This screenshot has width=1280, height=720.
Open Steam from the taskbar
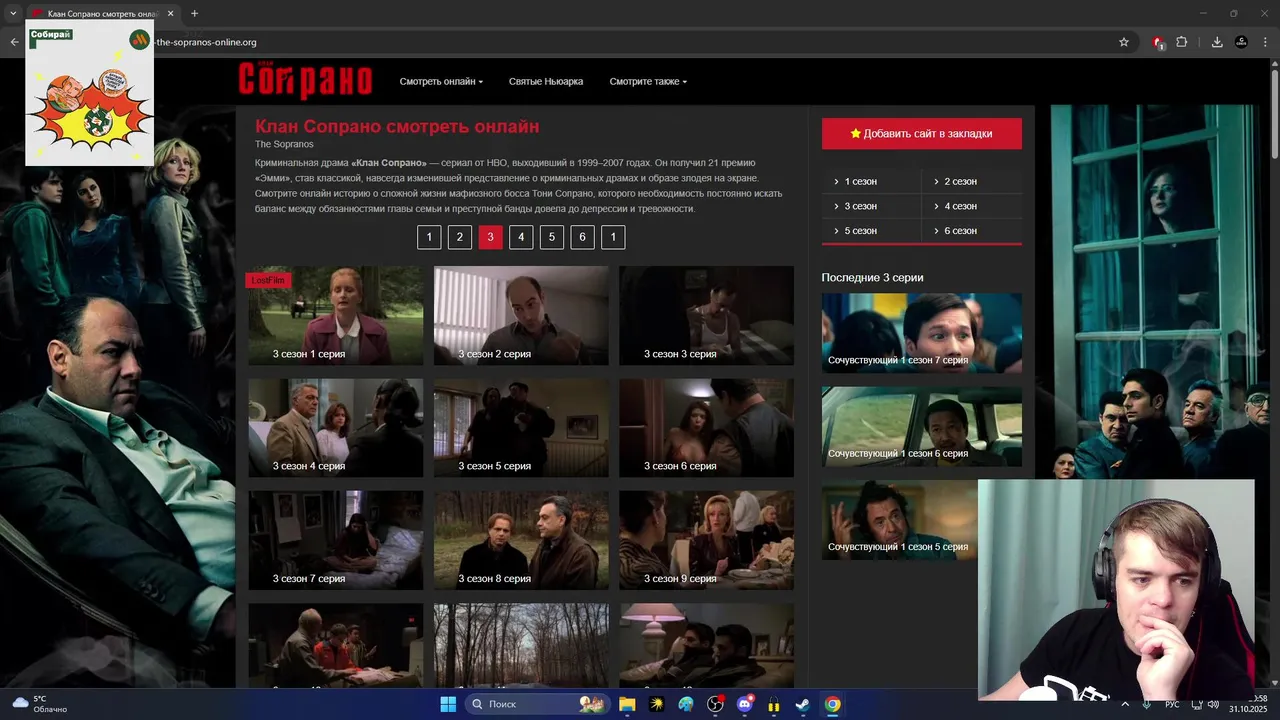point(803,704)
